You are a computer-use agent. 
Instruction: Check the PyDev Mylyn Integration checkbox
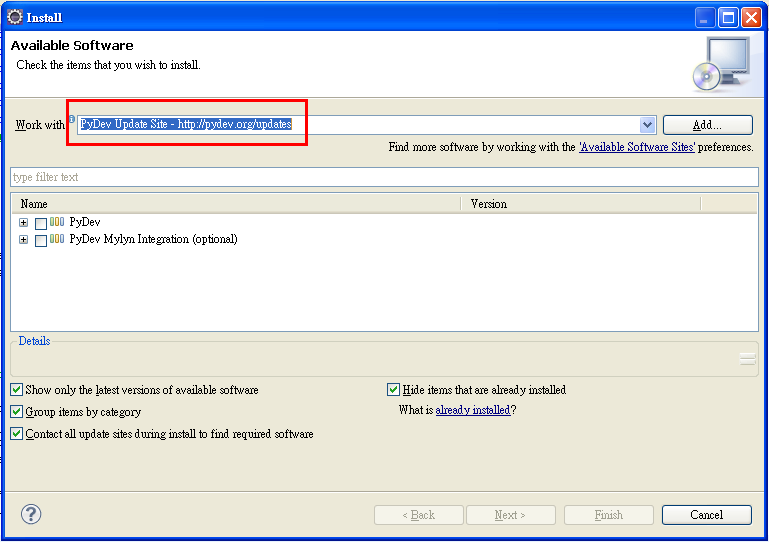[41, 240]
